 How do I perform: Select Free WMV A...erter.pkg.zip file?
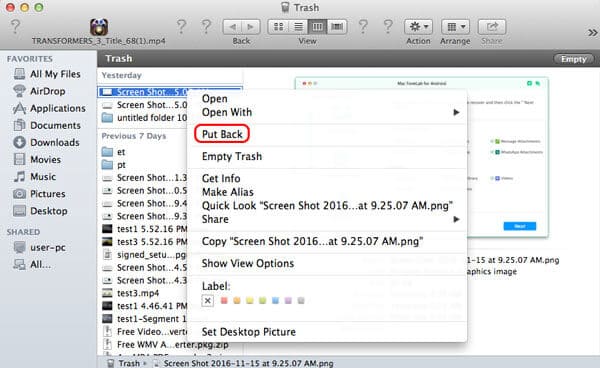point(166,345)
